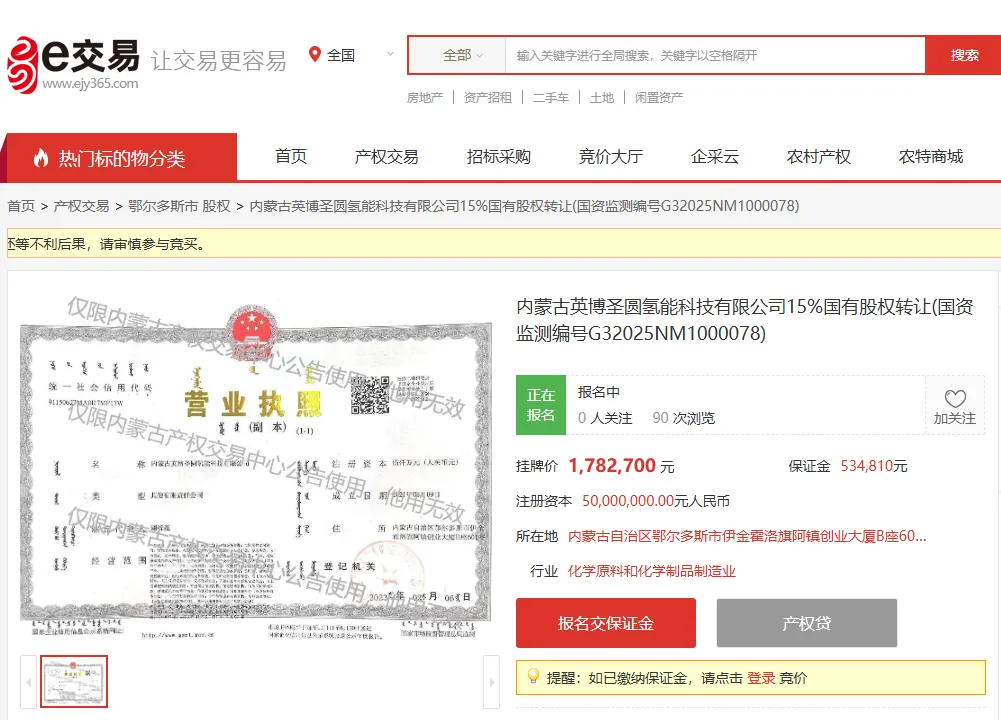The image size is (1001, 720).
Task: Open the 农特商城 section
Action: click(932, 157)
